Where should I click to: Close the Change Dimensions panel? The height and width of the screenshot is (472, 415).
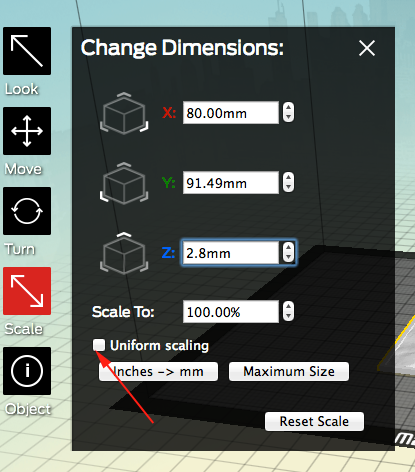point(367,48)
